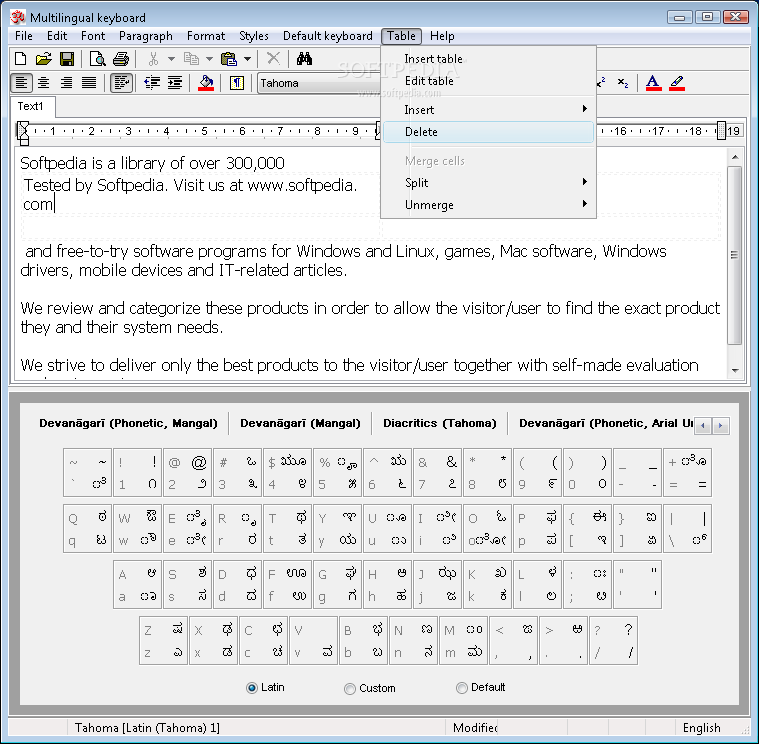Decrease paragraph indent
759x744 pixels.
(x=152, y=83)
